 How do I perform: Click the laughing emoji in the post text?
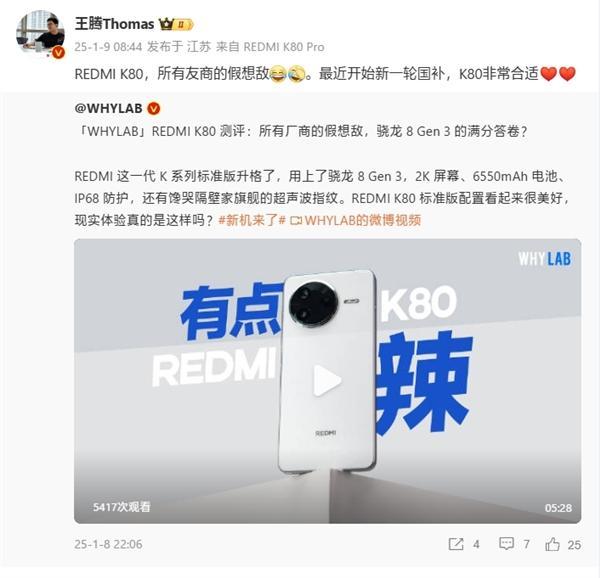pyautogui.click(x=278, y=73)
